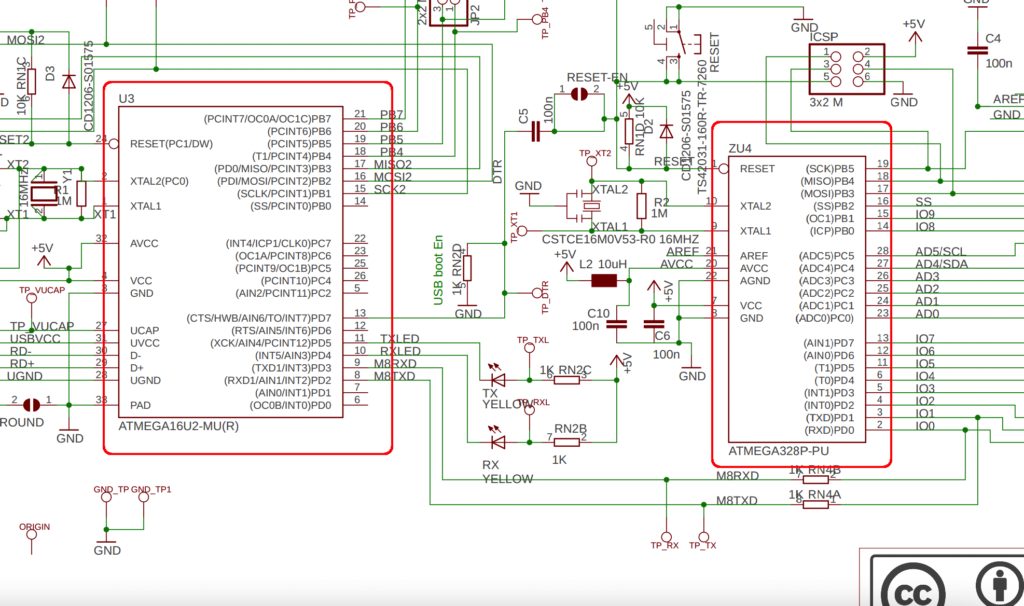The width and height of the screenshot is (1024, 606).
Task: Click the RESET-EN solder jumper symbol
Action: (579, 95)
